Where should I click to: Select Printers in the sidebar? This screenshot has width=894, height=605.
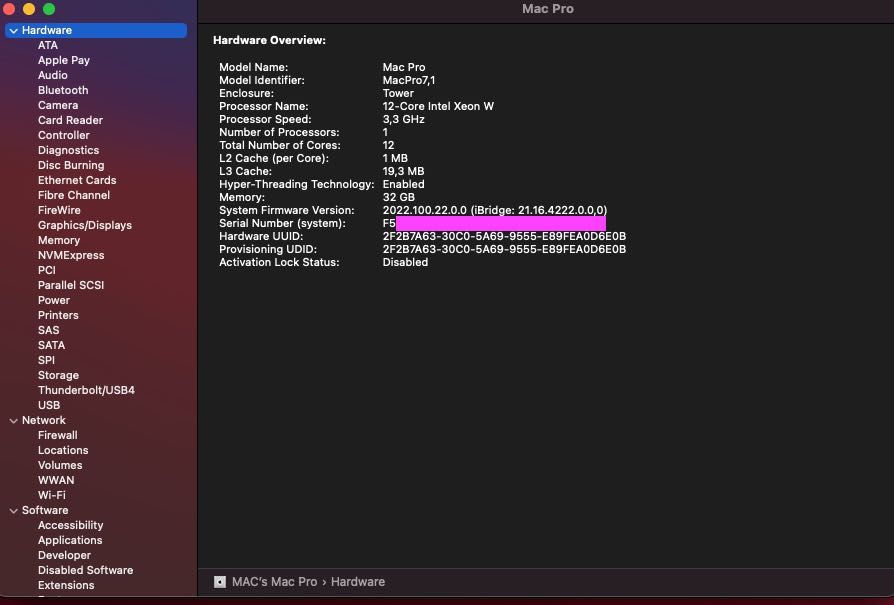(58, 315)
